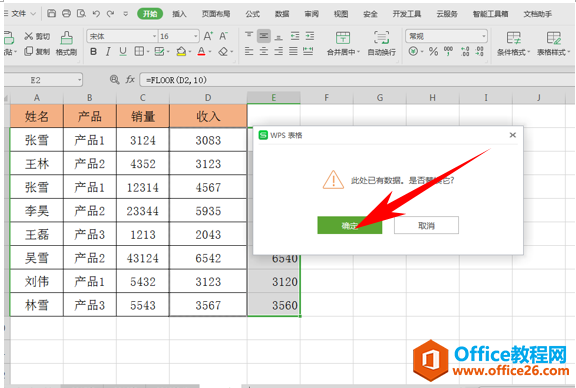Align text right

(x=279, y=51)
